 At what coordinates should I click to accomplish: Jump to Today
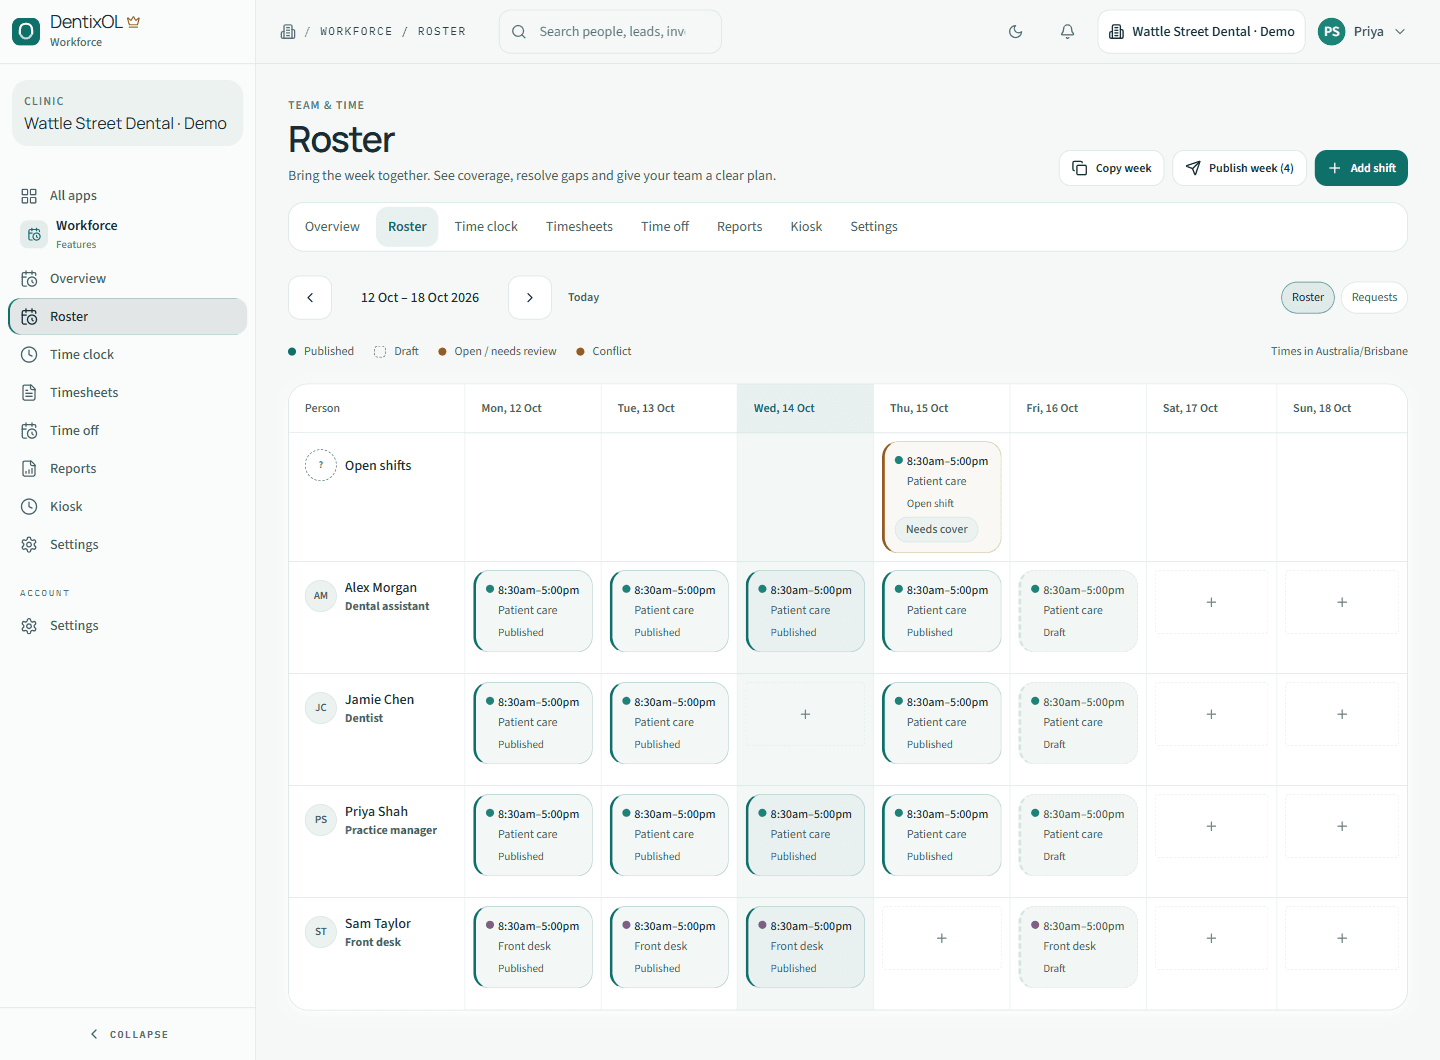click(x=584, y=298)
